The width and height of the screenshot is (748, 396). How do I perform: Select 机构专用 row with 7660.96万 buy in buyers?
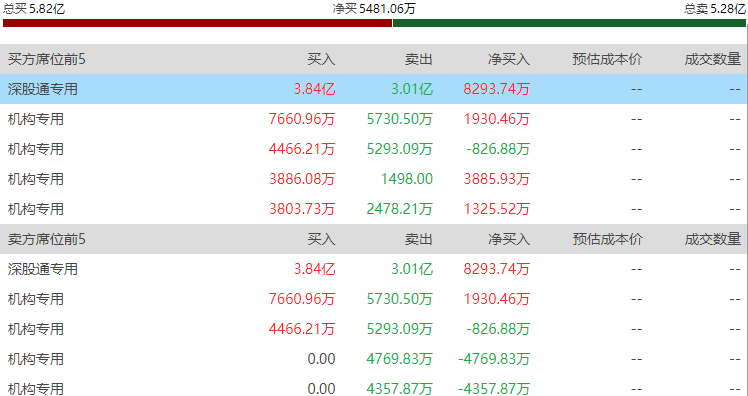[x=374, y=119]
